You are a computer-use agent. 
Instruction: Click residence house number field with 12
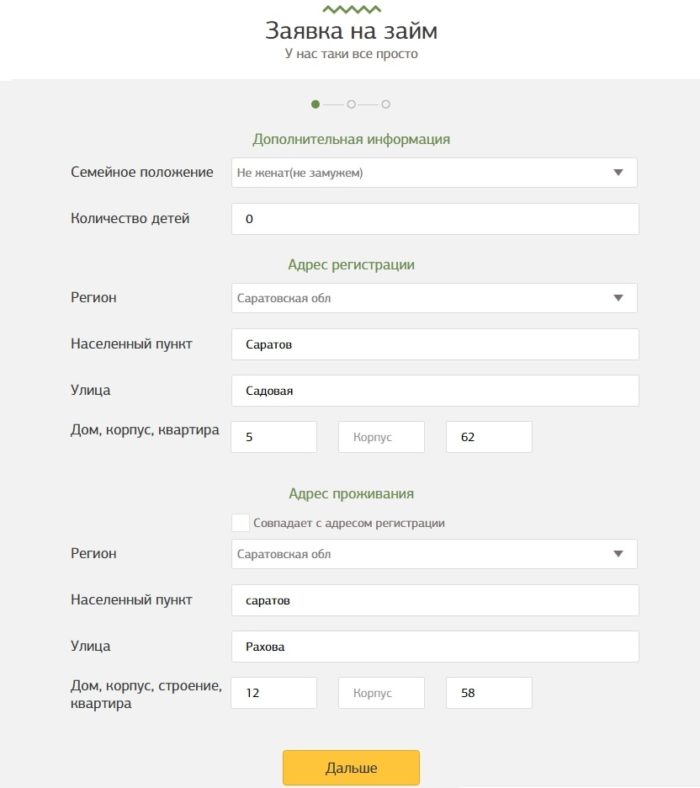tap(273, 693)
